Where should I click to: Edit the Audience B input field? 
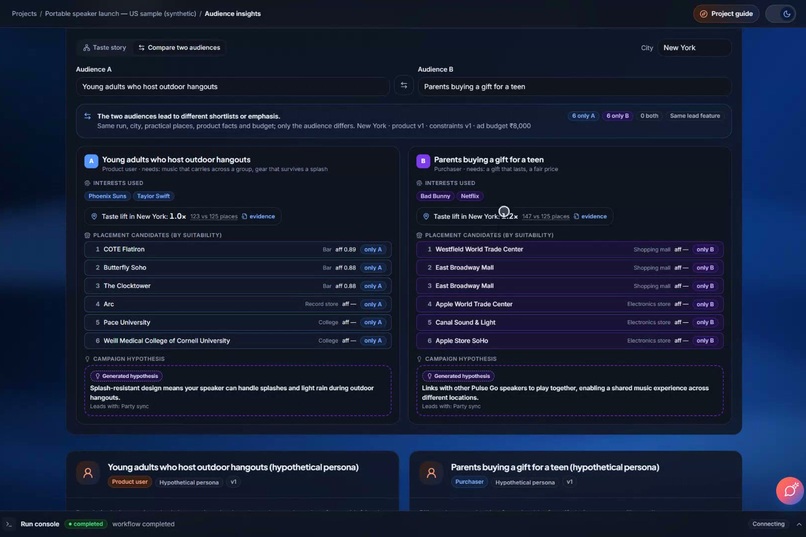(574, 87)
